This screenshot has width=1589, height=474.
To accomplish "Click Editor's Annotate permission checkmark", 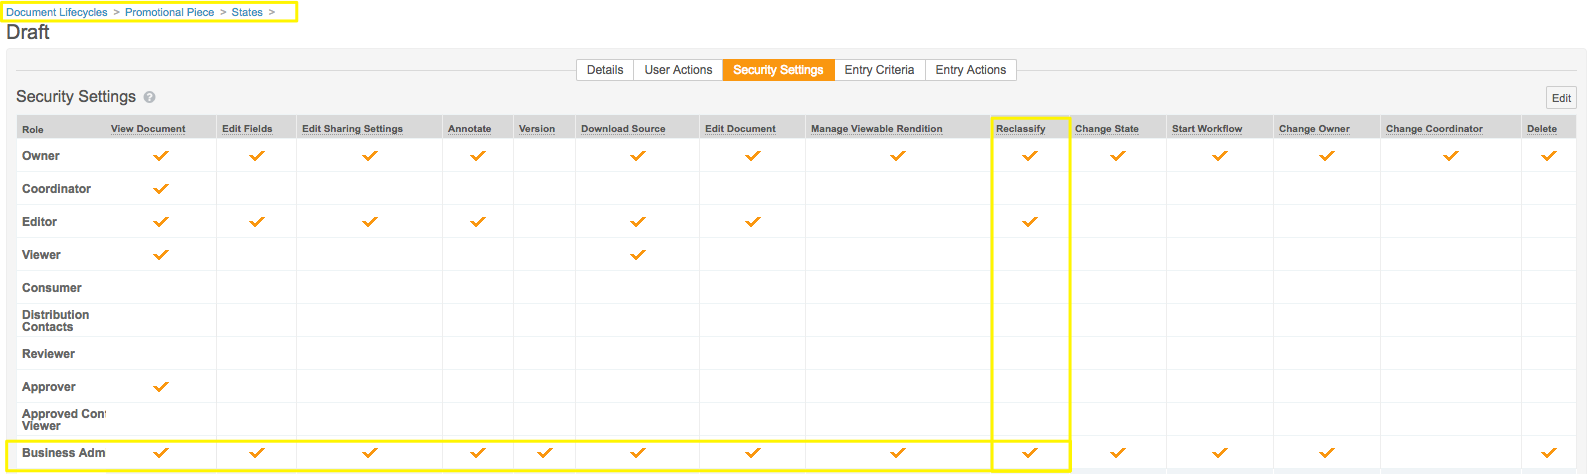I will click(x=478, y=222).
